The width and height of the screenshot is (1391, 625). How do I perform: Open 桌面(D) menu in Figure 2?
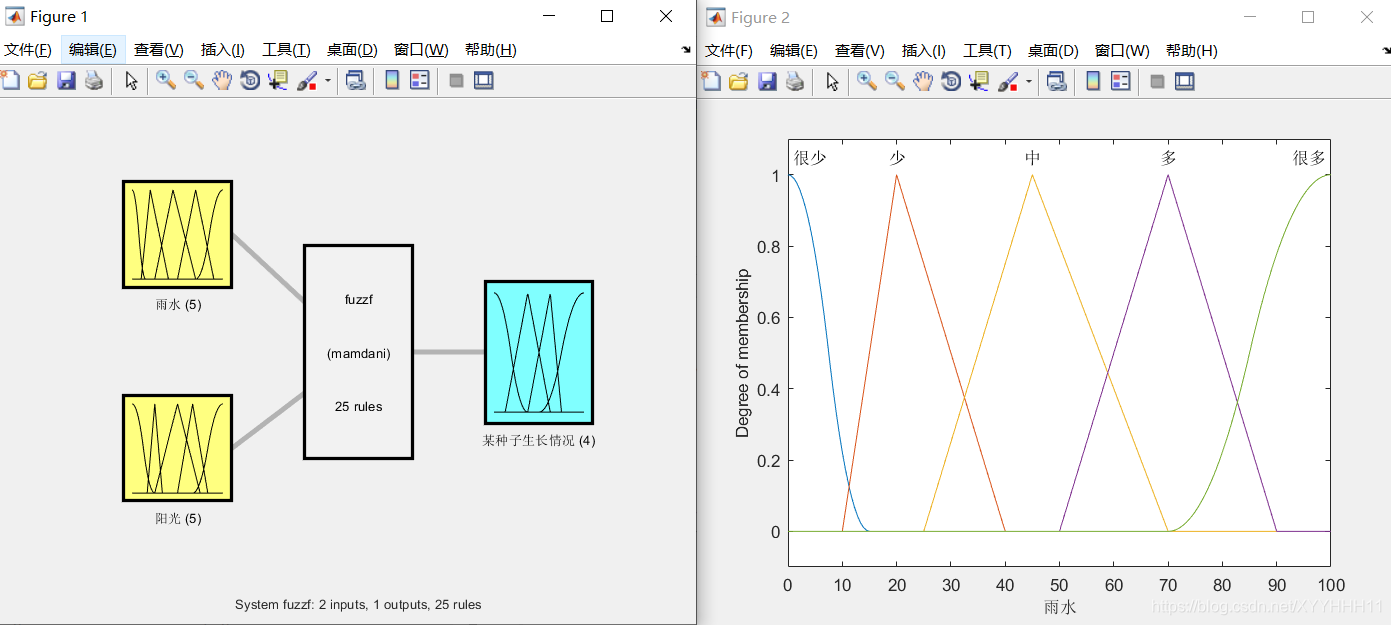click(x=1053, y=51)
